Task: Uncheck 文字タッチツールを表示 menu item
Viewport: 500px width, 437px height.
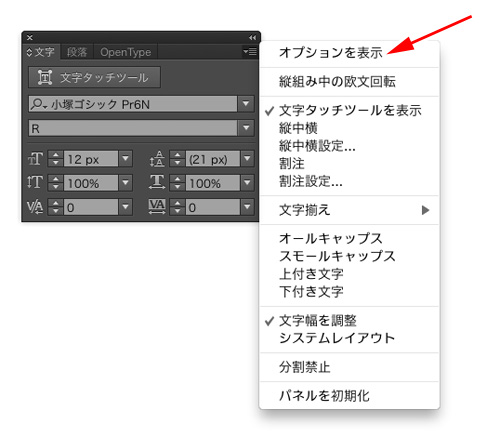Action: 349,111
